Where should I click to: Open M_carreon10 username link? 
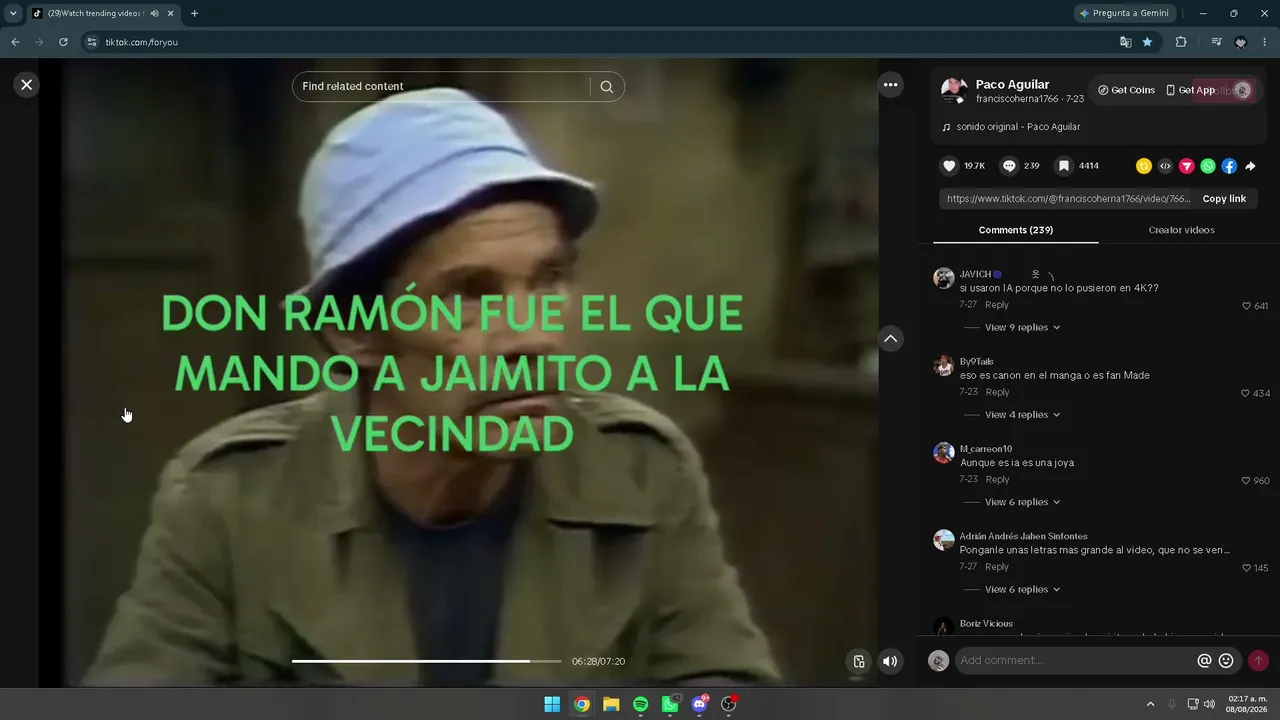coord(986,449)
